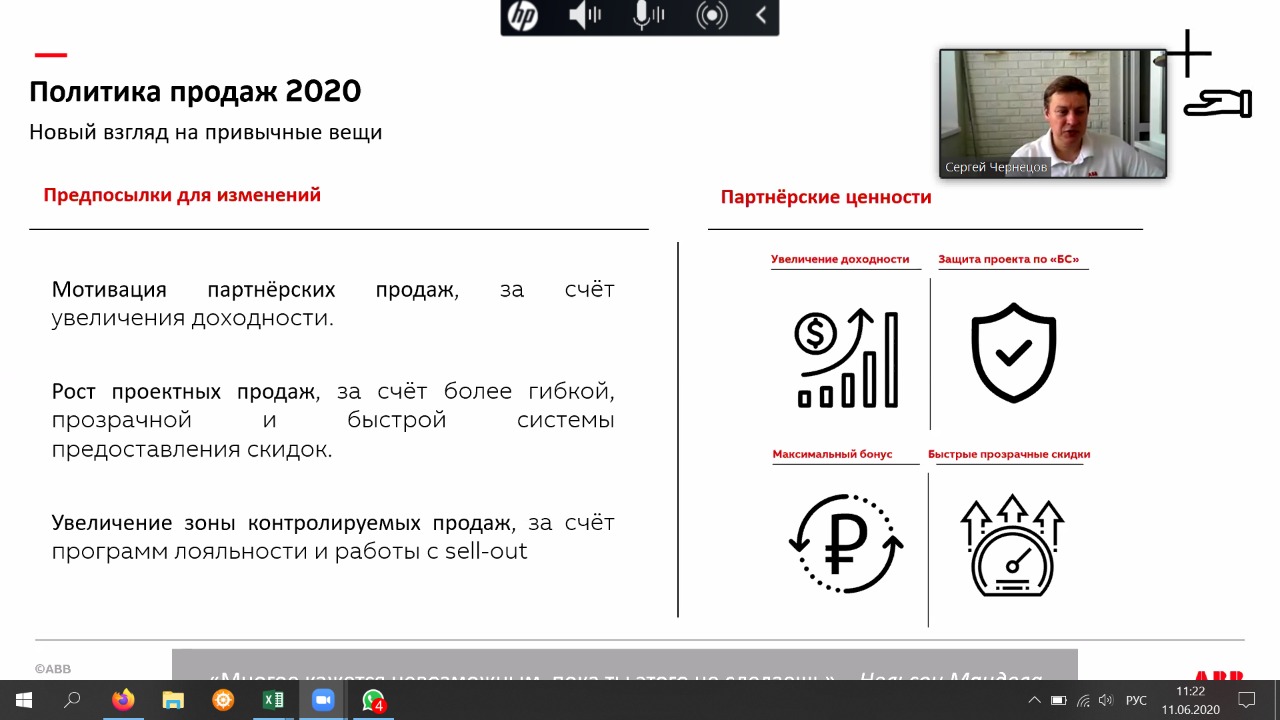Mute microphone in HP audio bar
This screenshot has width=1280, height=720.
tap(648, 17)
